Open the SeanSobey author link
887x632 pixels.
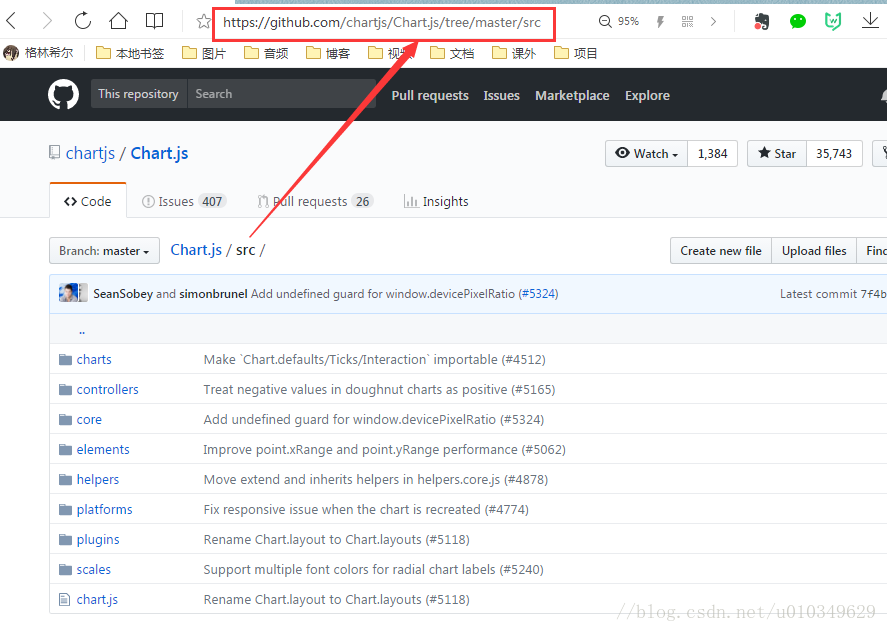[123, 294]
